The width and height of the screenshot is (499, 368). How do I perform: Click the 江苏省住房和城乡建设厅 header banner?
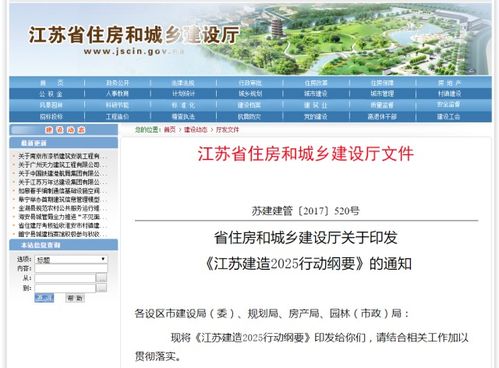coord(250,39)
